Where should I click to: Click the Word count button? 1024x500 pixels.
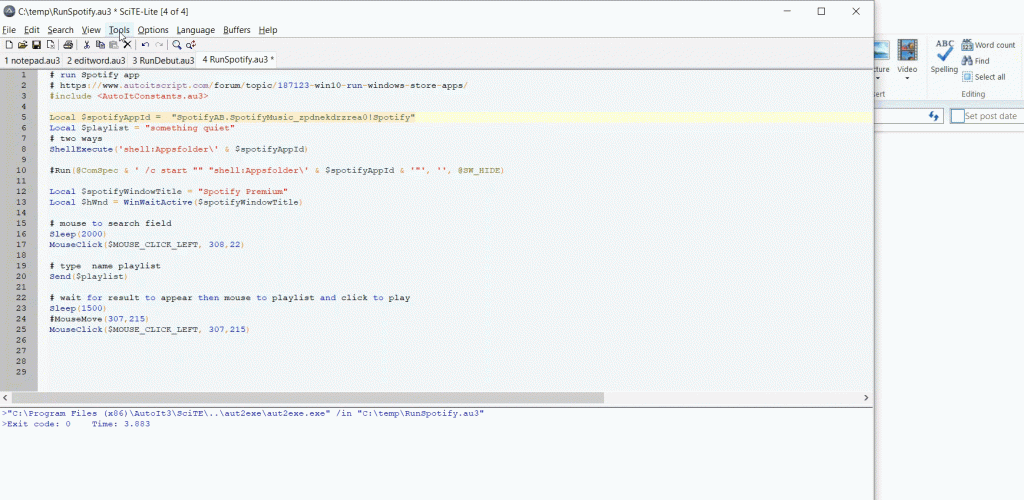pos(988,45)
